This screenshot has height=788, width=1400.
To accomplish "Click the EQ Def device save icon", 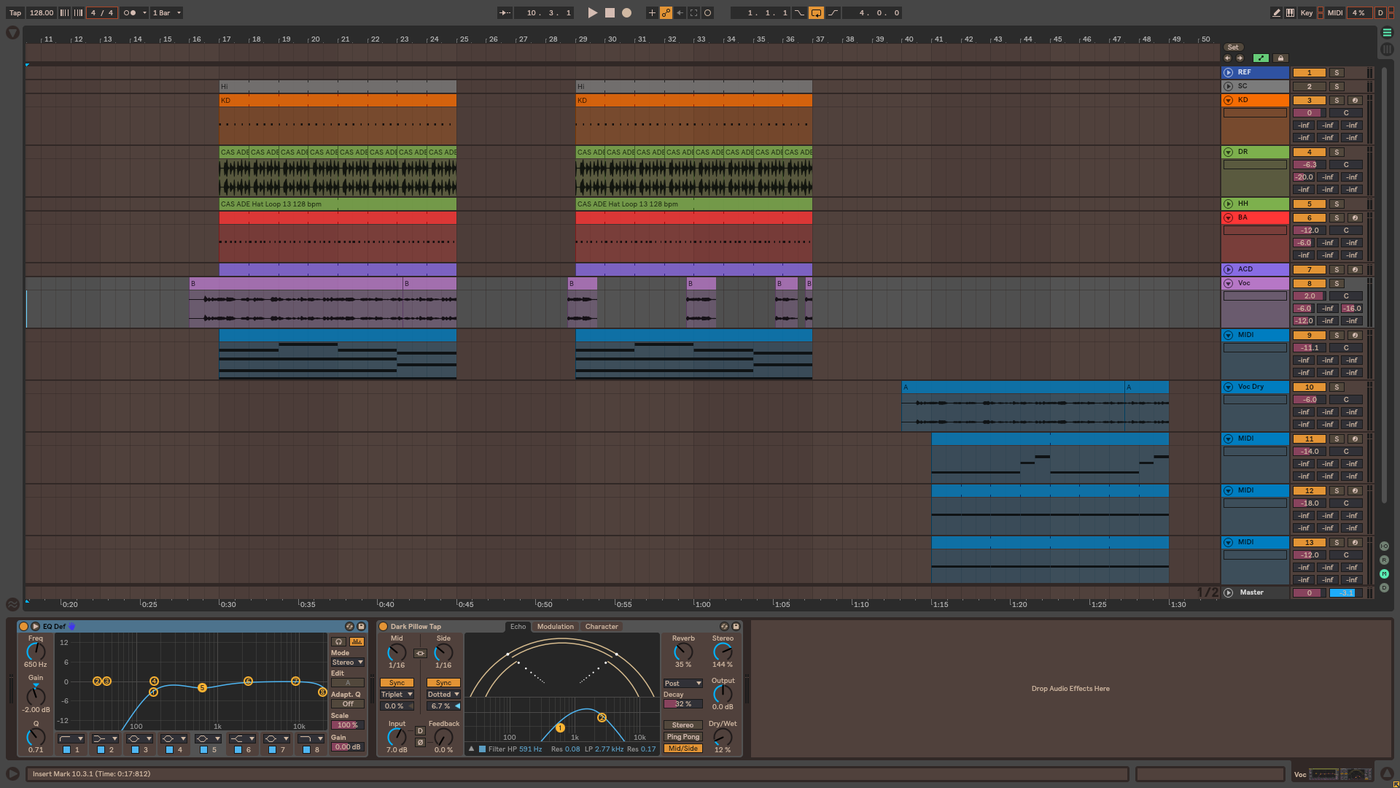I will click(362, 627).
